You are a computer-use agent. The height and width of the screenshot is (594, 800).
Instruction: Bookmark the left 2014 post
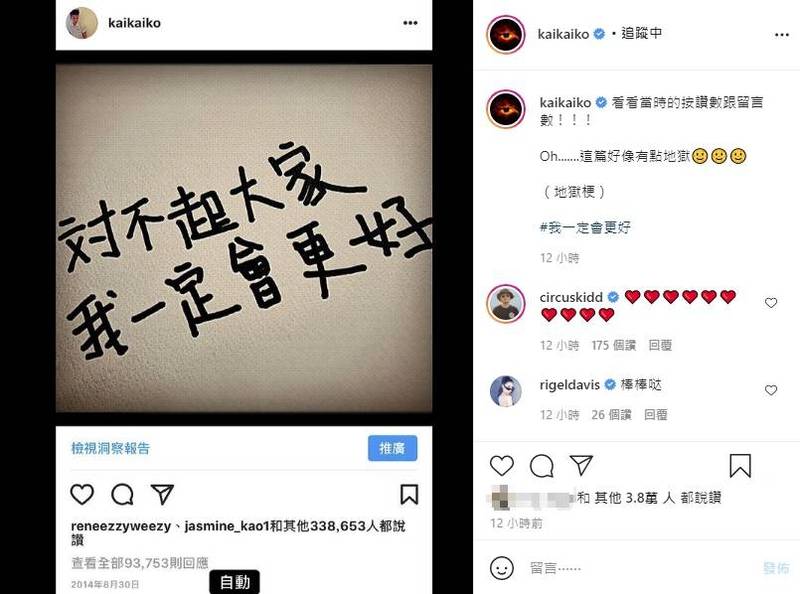409,494
